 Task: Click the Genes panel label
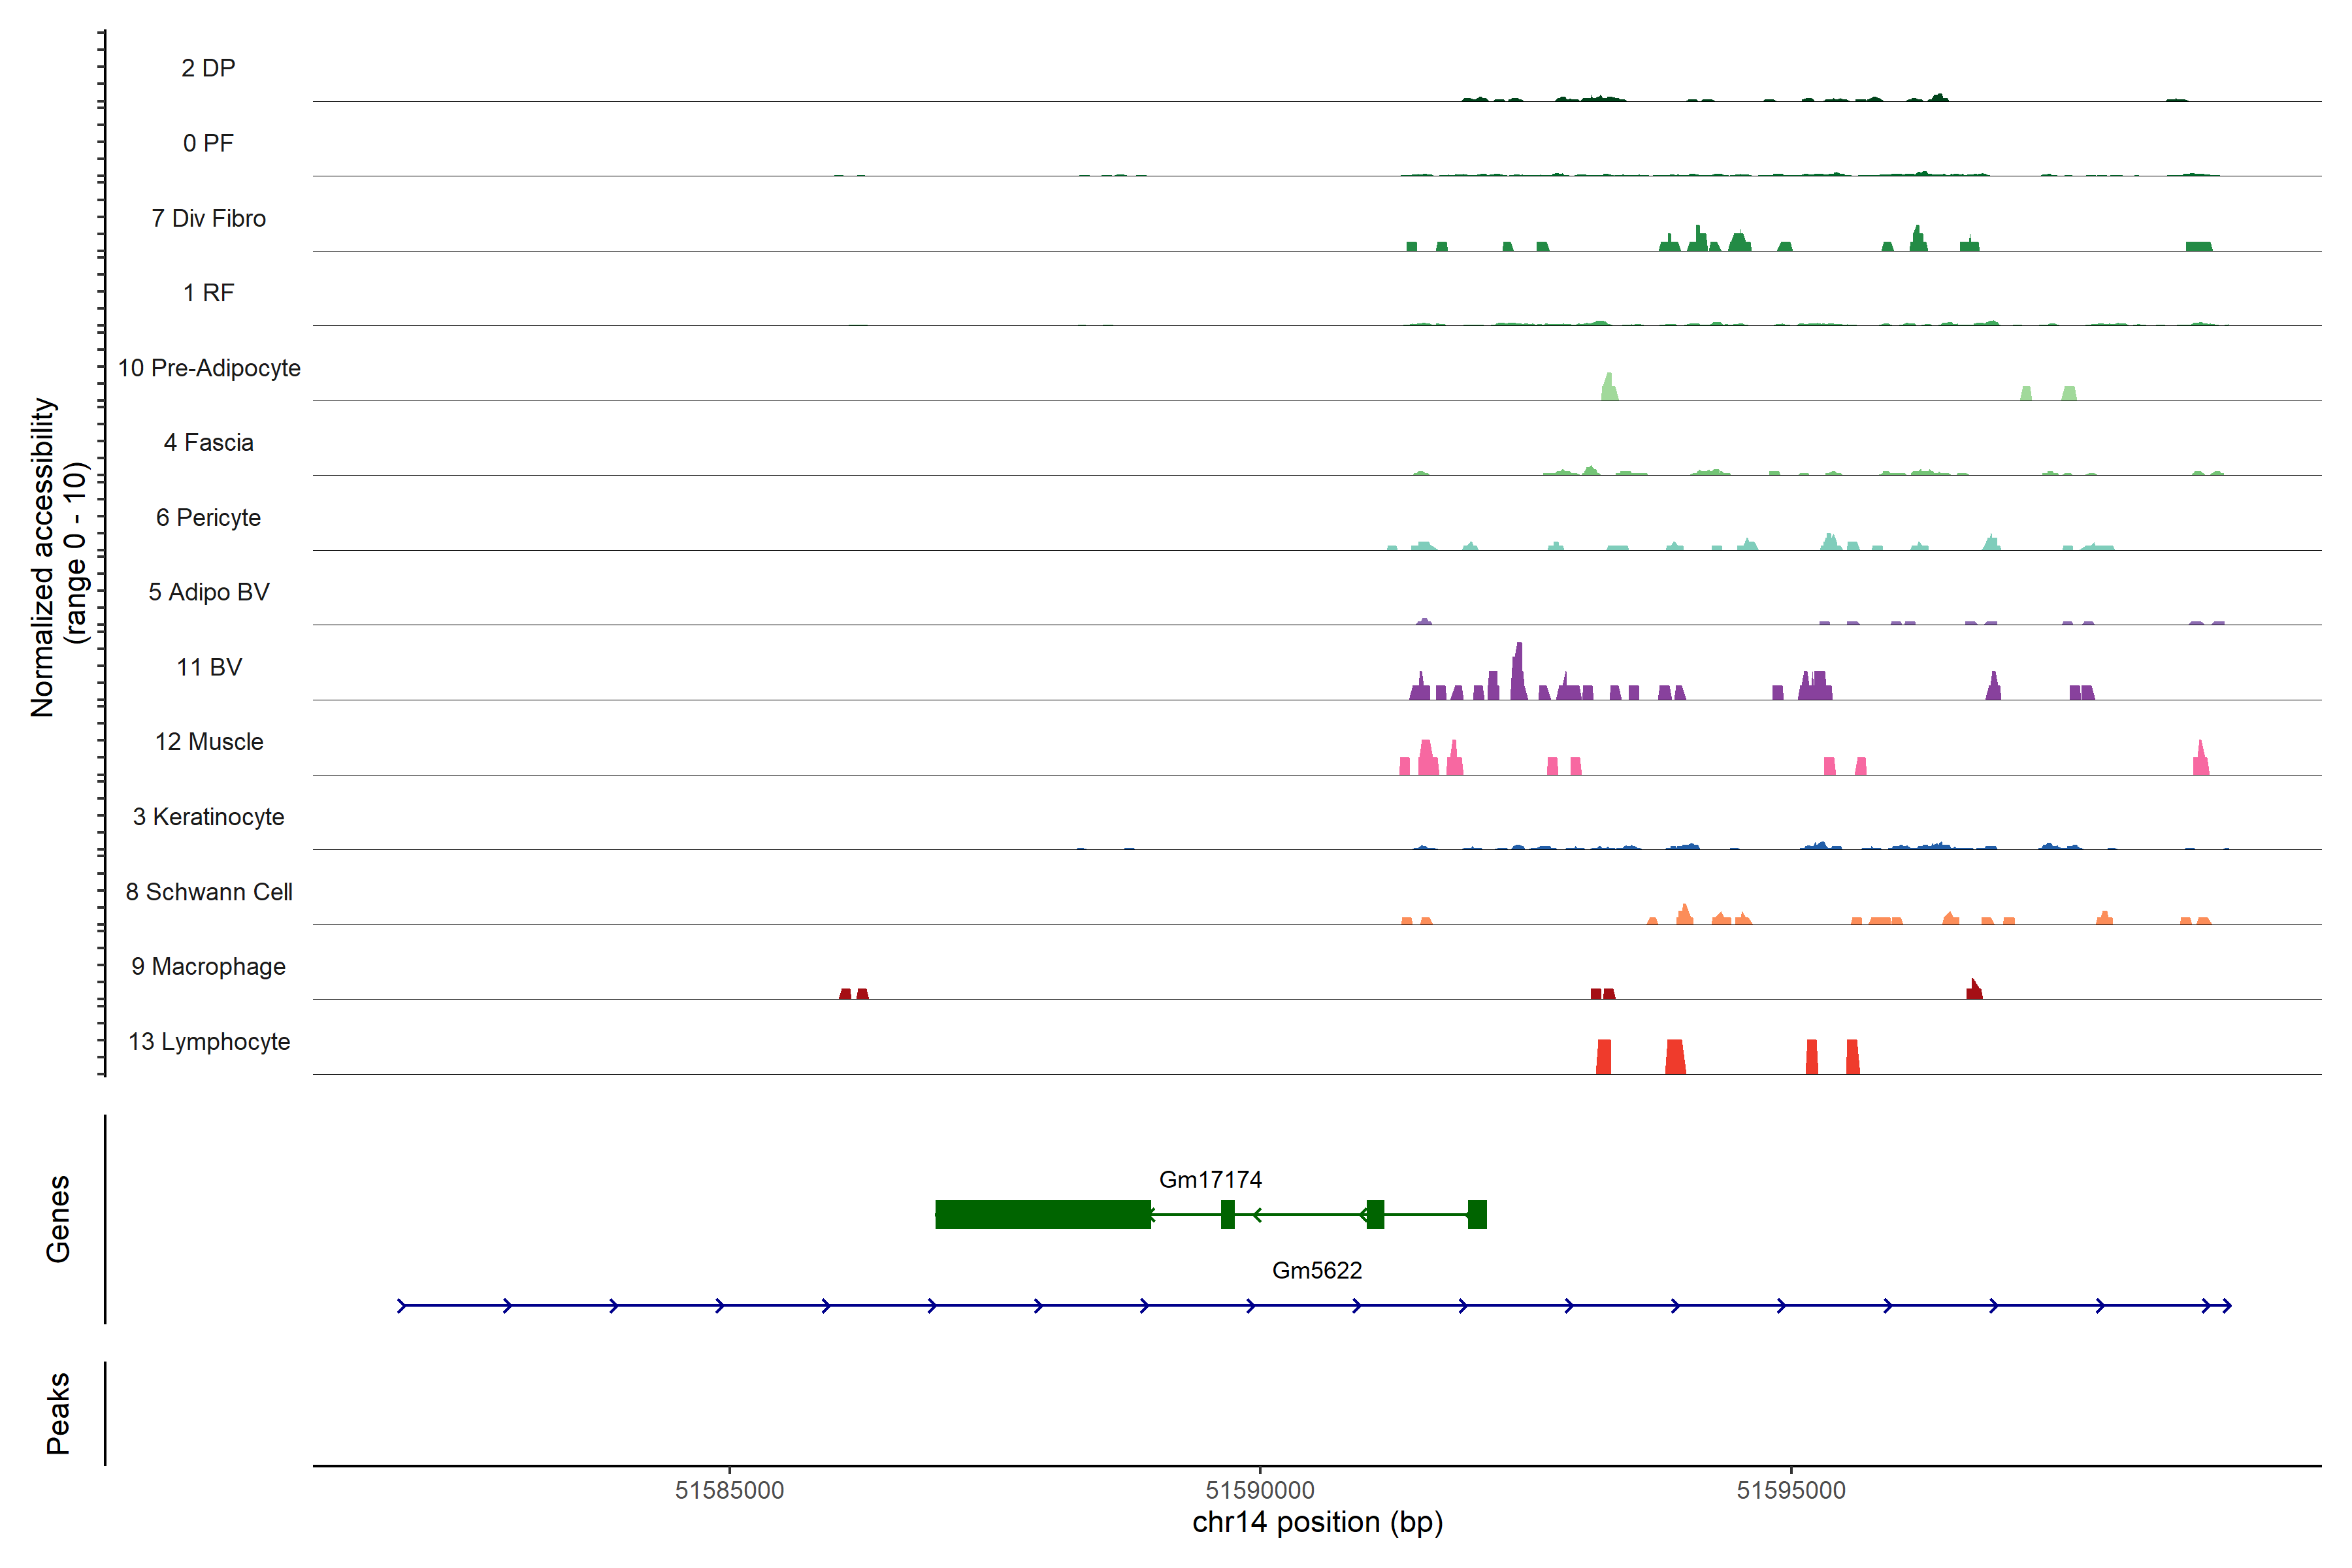click(x=58, y=1218)
